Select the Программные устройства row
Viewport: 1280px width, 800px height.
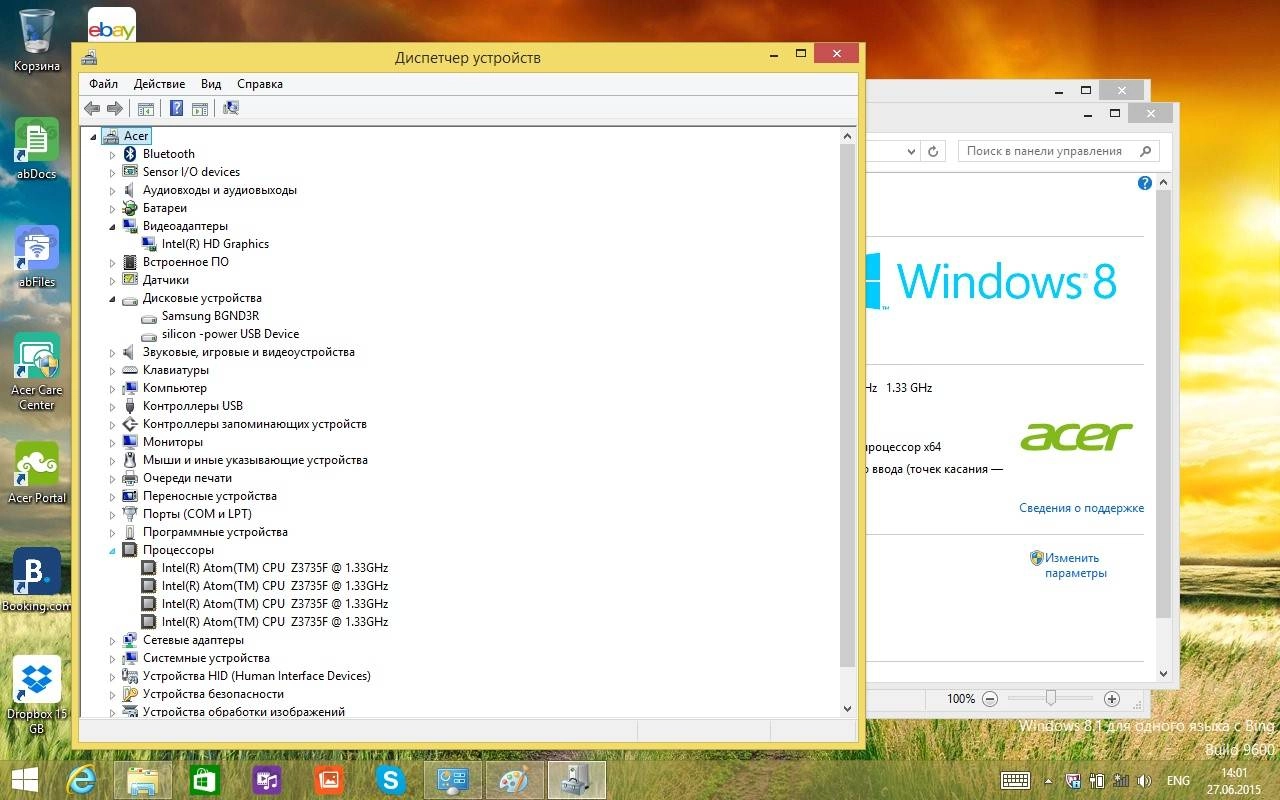pos(215,532)
